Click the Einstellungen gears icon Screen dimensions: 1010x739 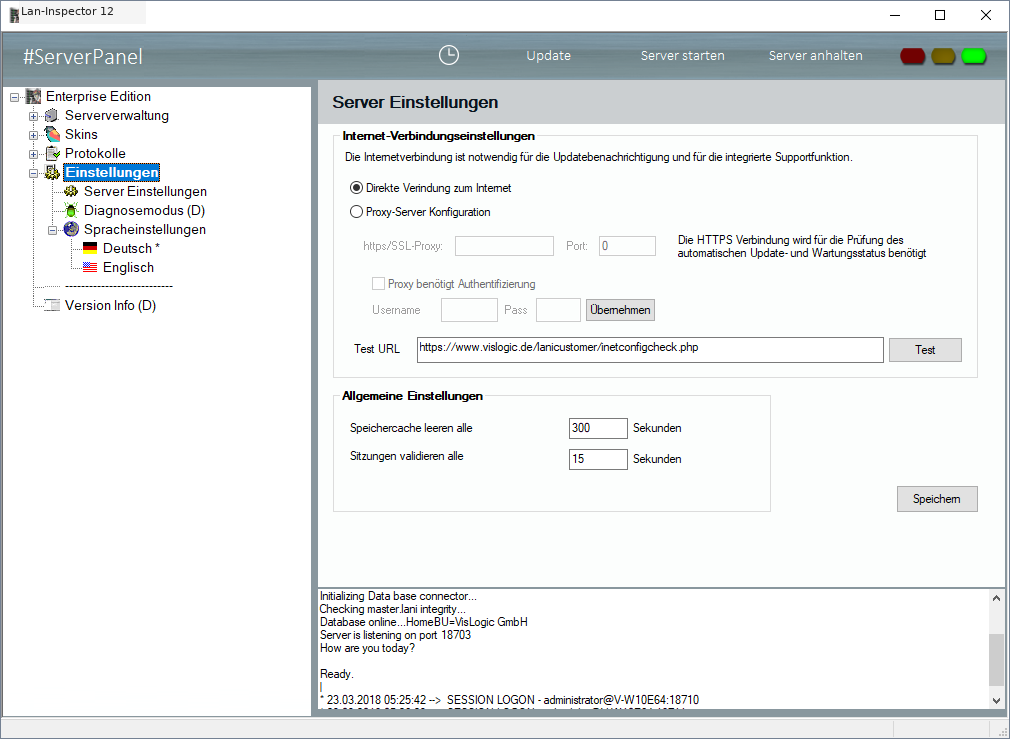click(52, 173)
